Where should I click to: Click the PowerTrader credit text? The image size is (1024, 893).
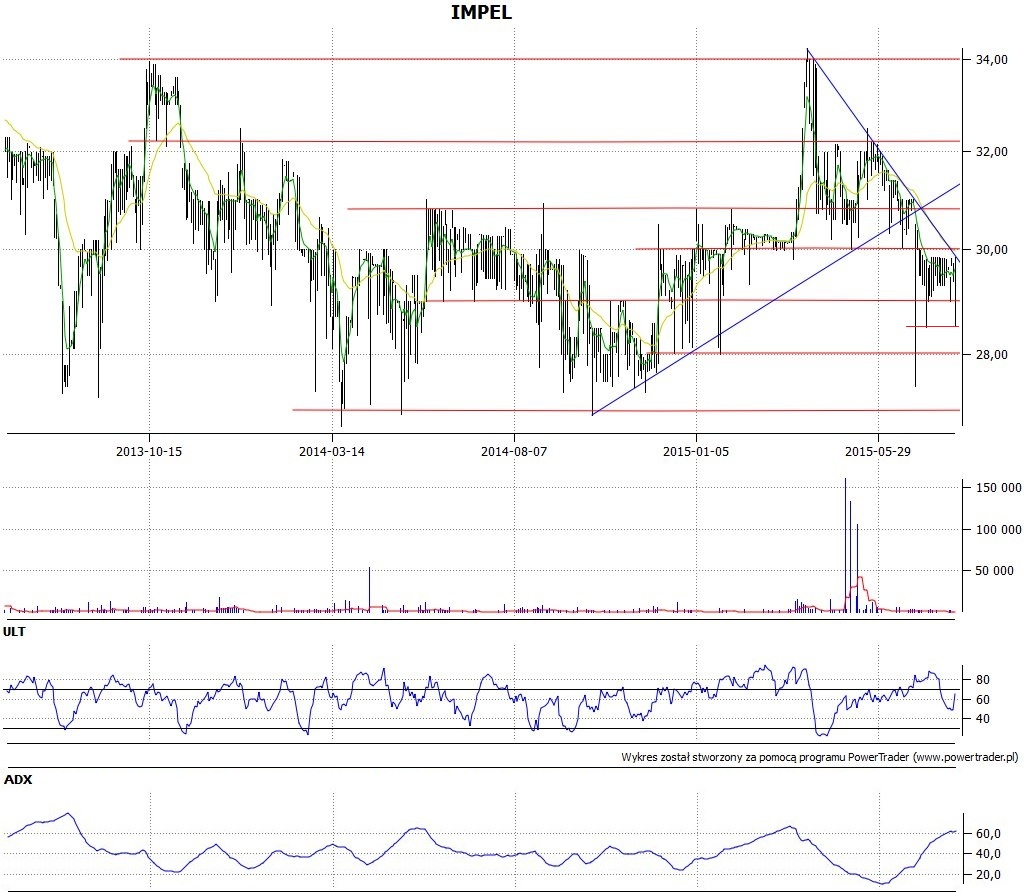tap(820, 757)
